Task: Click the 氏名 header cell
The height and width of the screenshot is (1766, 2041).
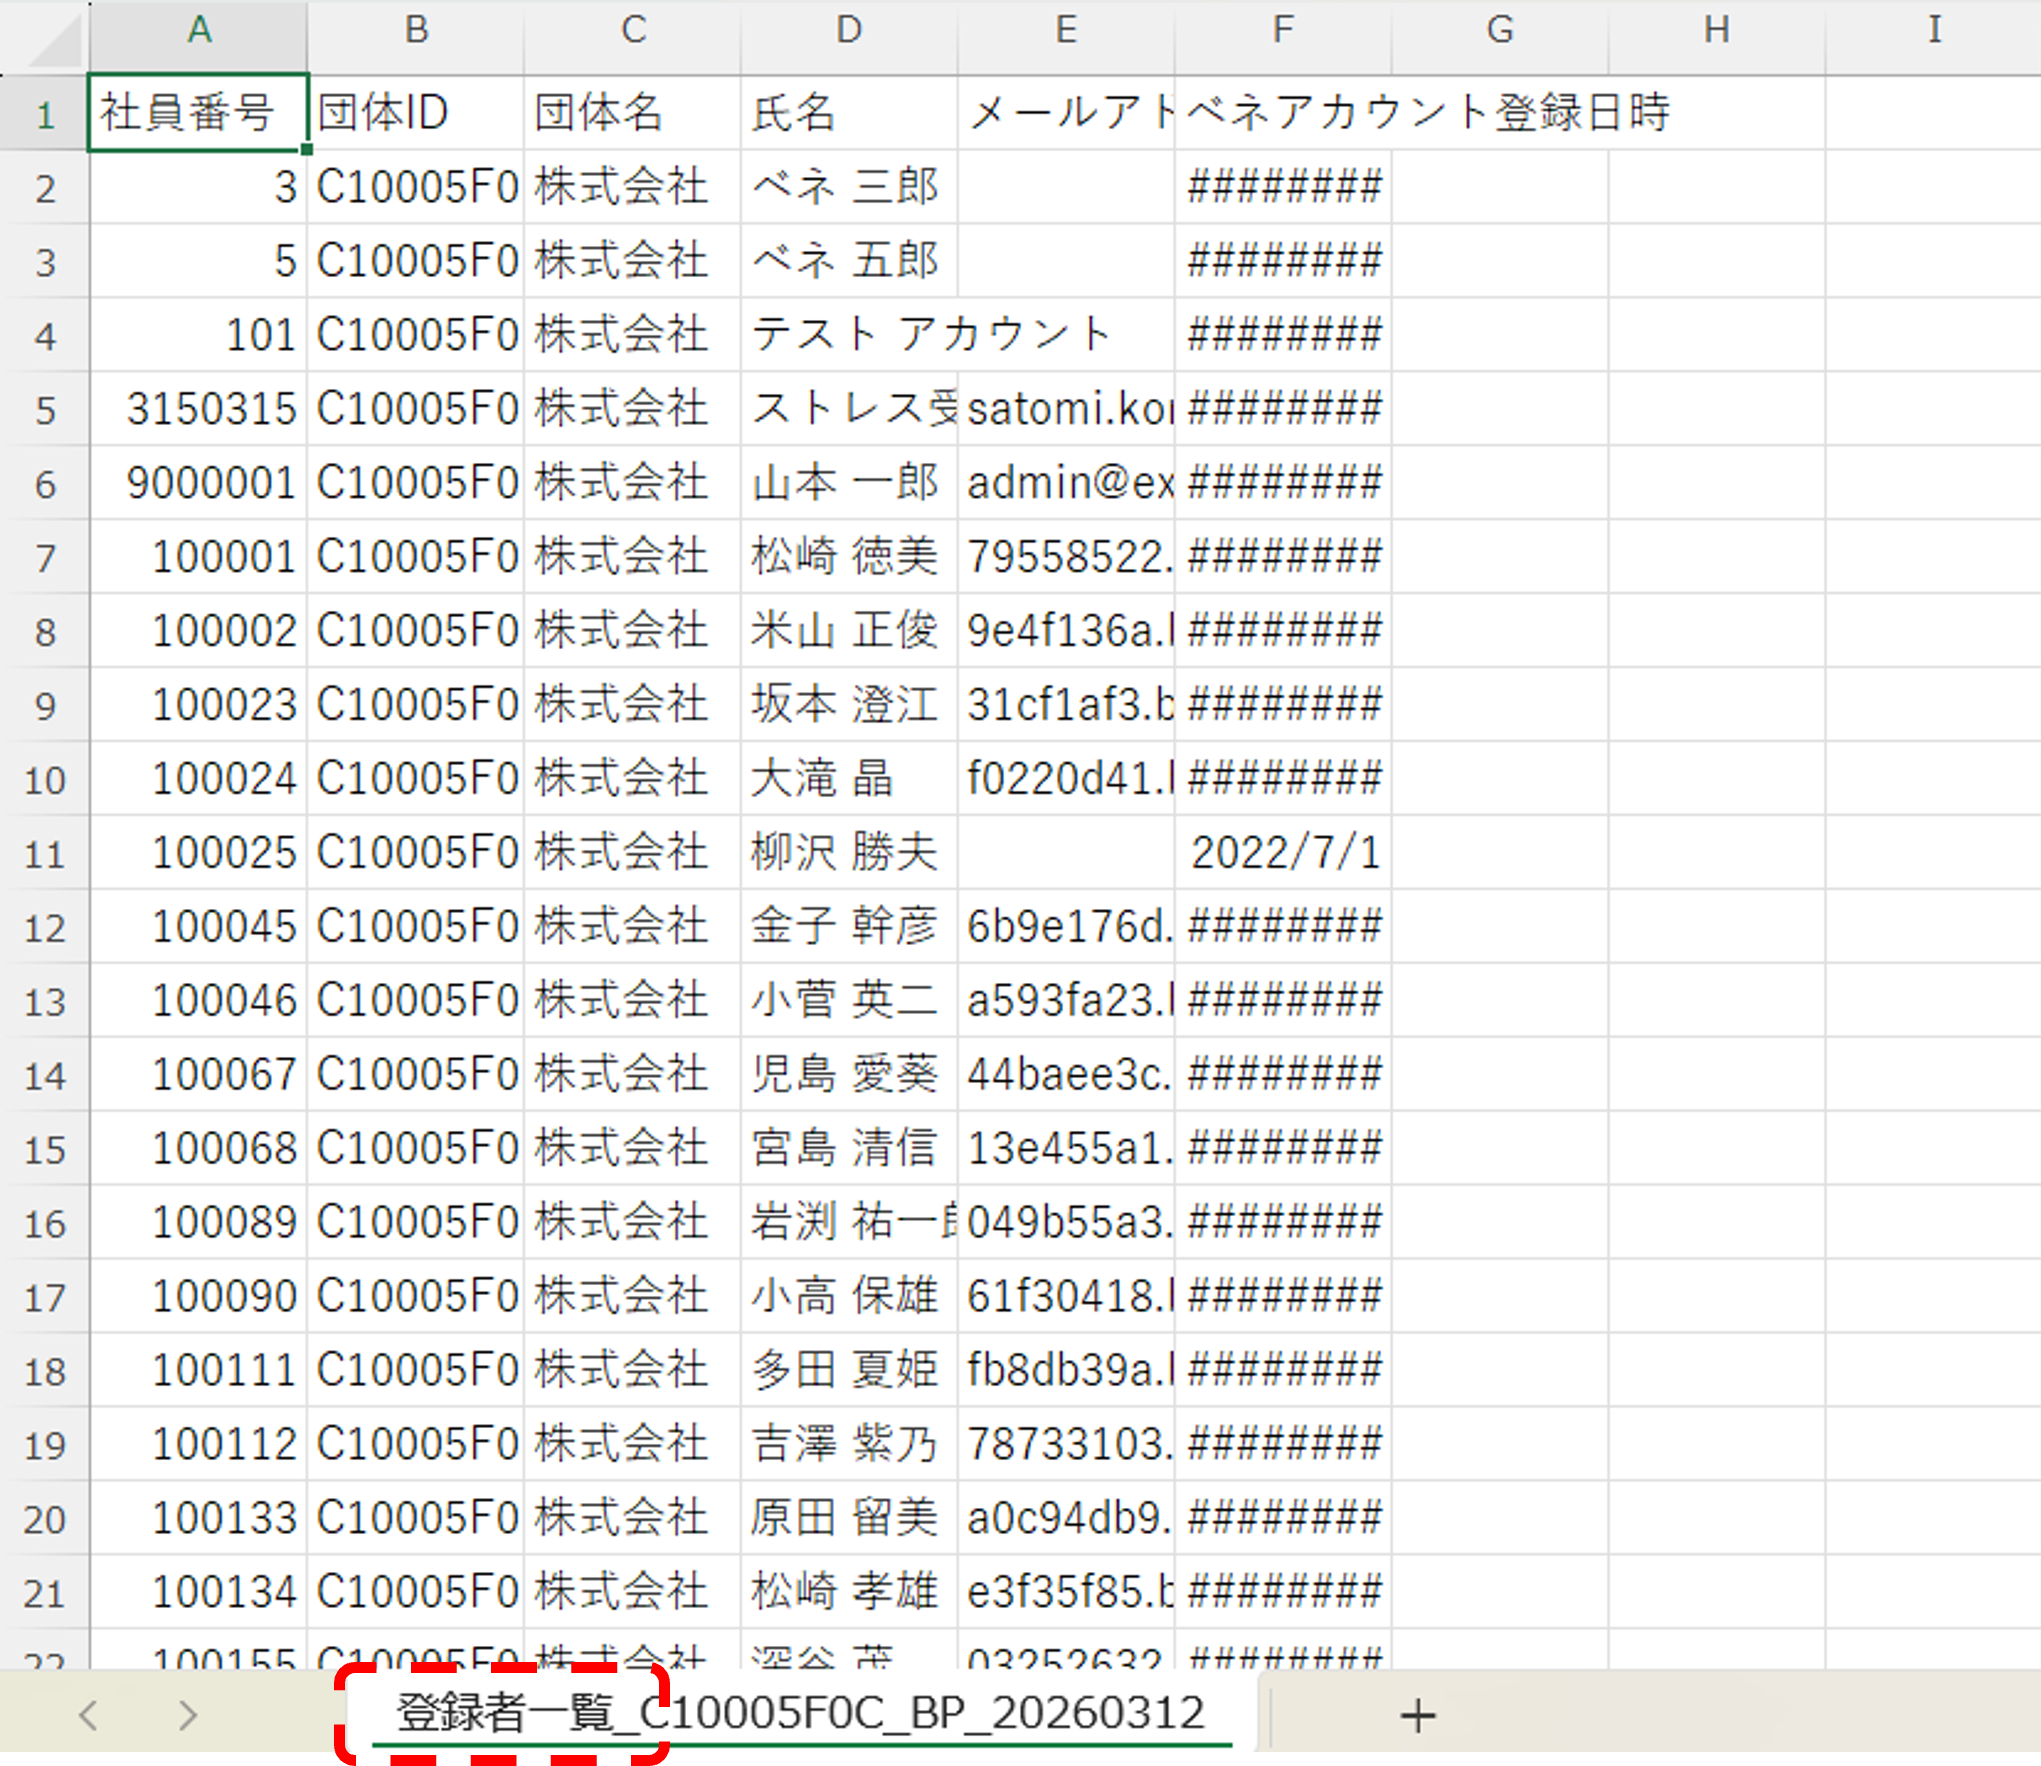Action: (849, 112)
